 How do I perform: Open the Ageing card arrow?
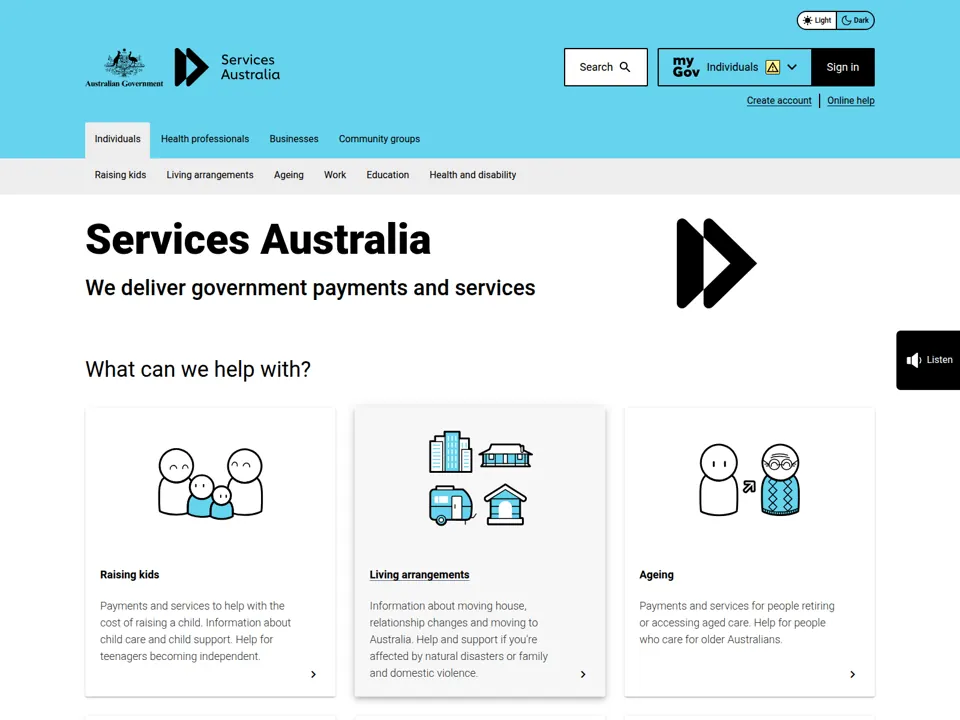(852, 674)
